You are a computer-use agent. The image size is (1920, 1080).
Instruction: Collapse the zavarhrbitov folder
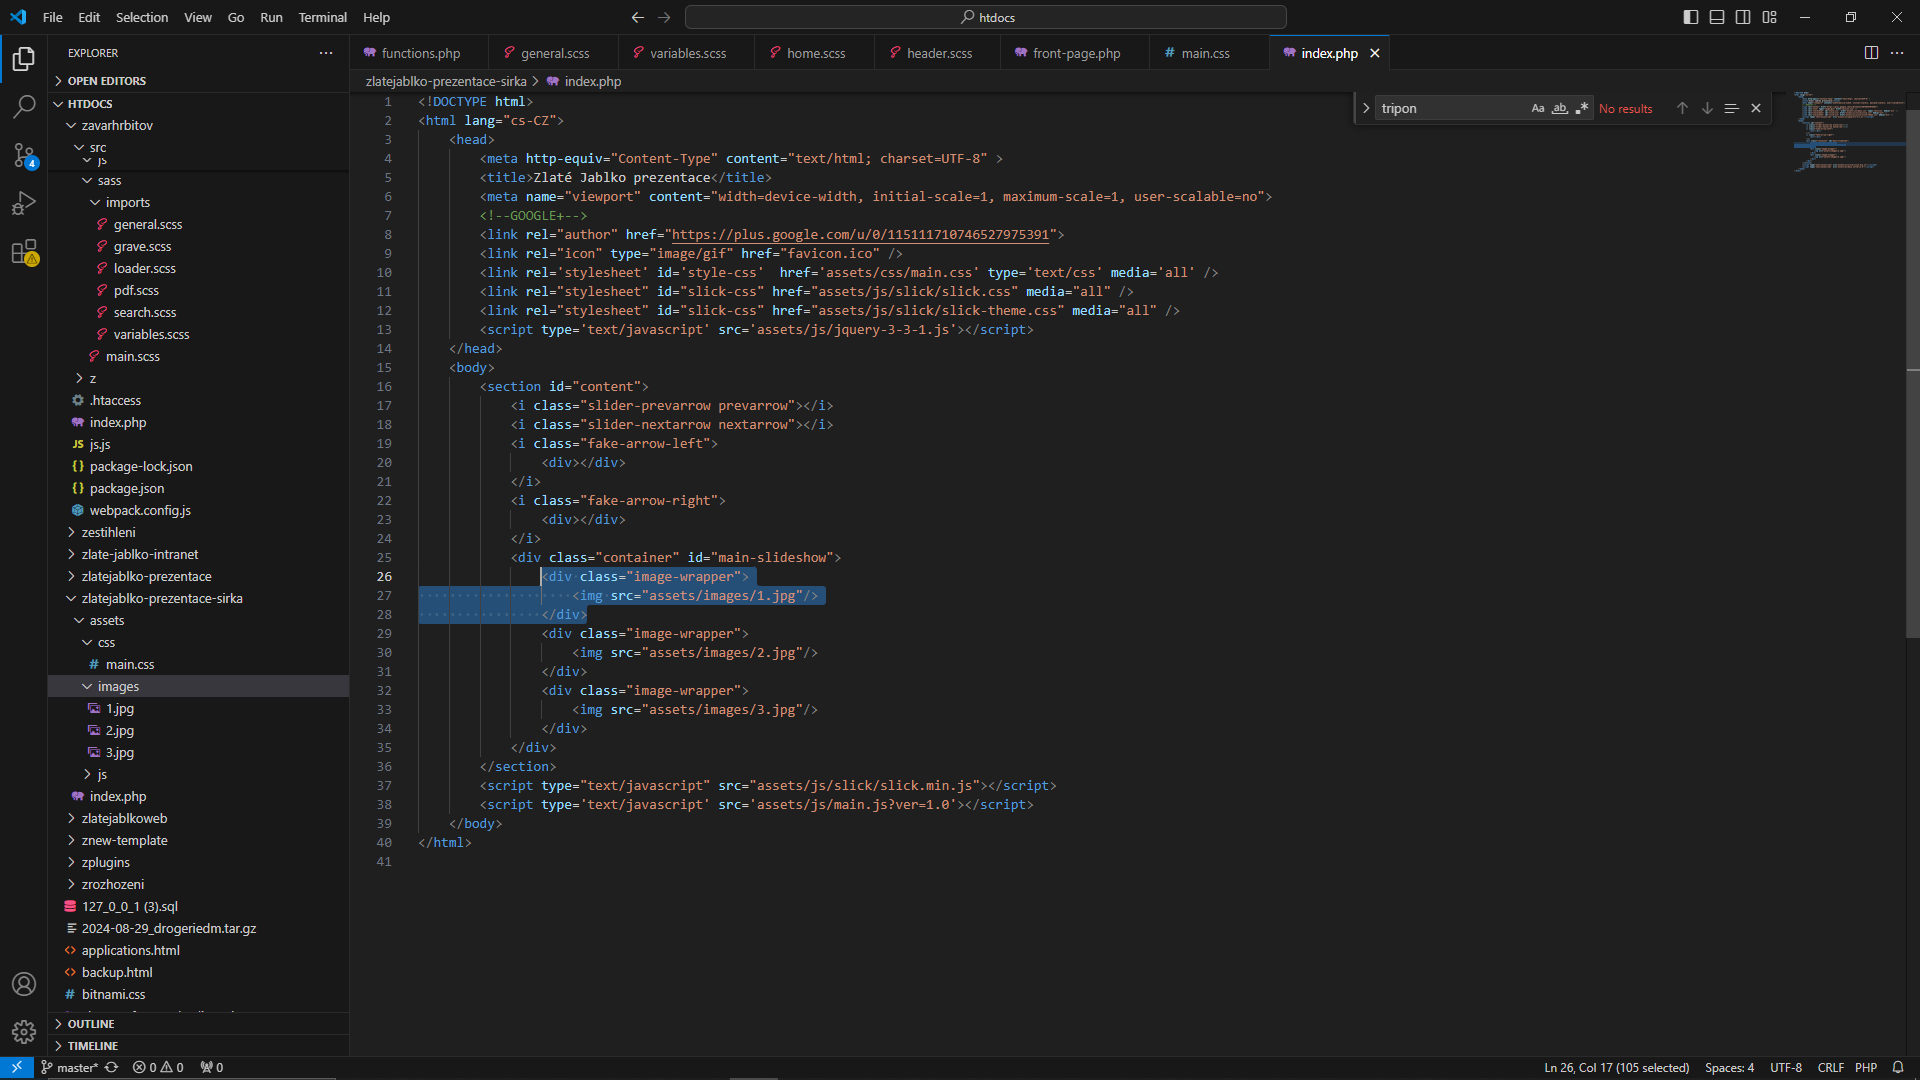[199, 125]
